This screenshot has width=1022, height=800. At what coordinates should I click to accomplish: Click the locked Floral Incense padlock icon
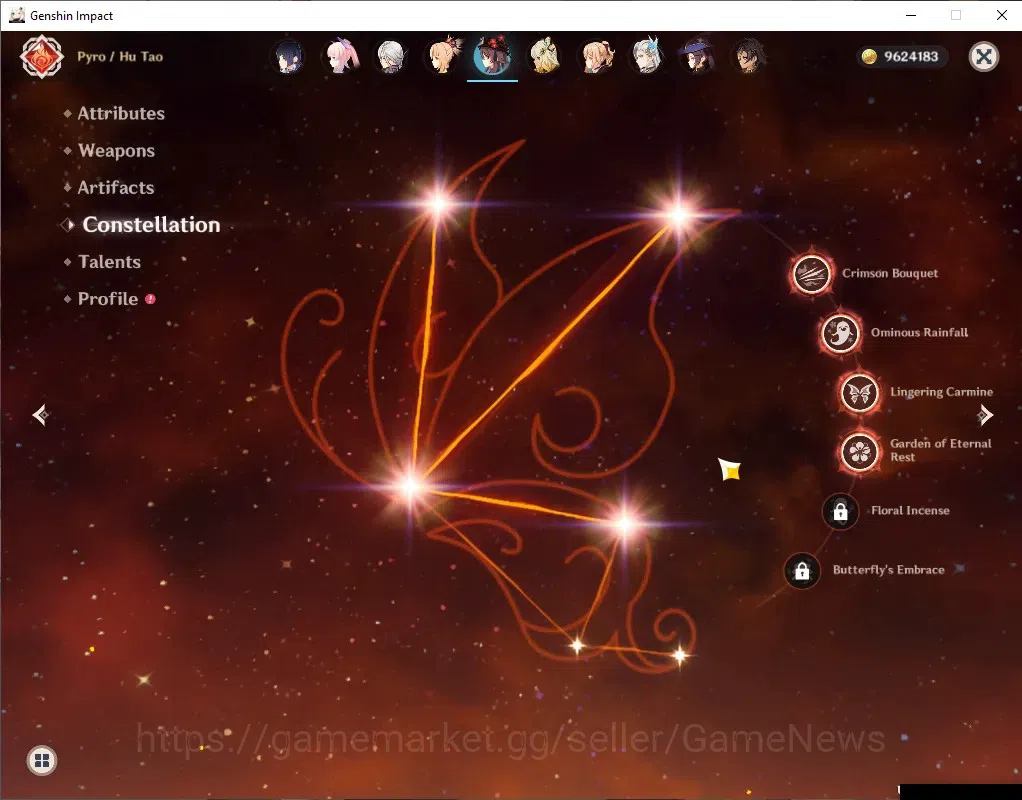coord(840,511)
